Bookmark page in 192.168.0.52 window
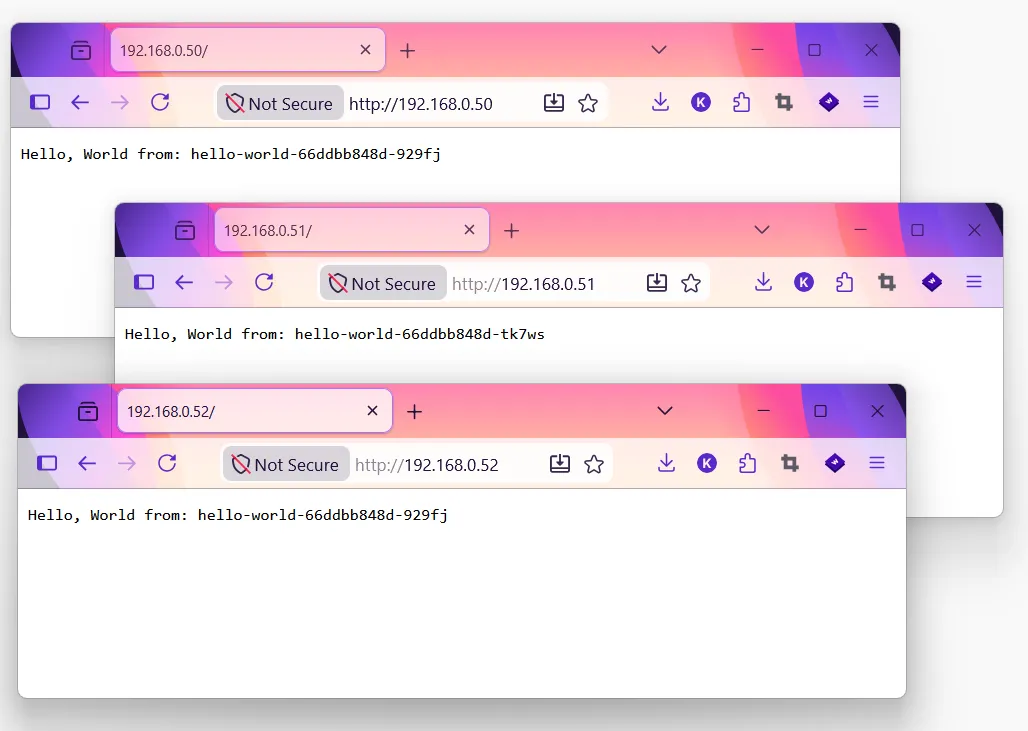1028x731 pixels. click(594, 464)
